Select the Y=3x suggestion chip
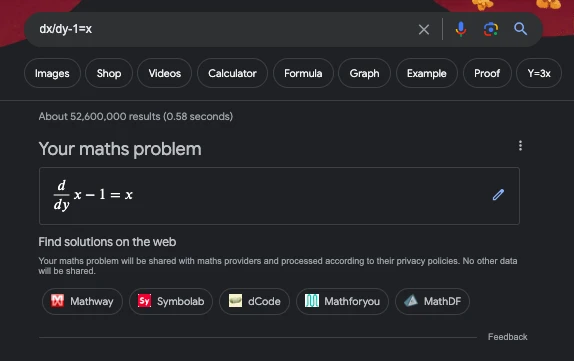 pos(539,73)
